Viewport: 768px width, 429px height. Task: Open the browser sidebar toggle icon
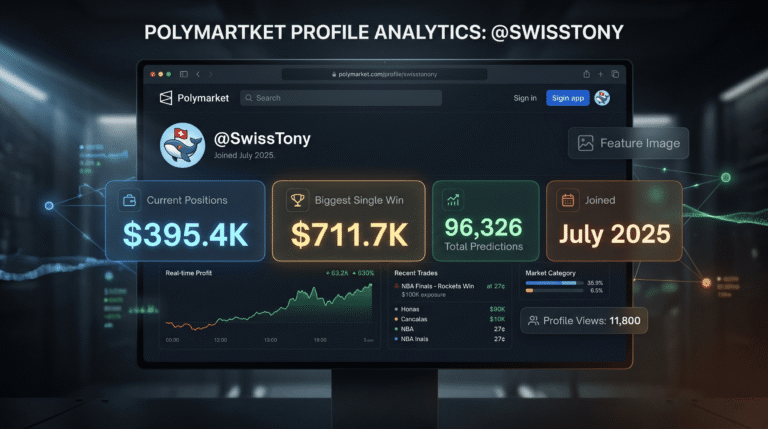click(184, 74)
